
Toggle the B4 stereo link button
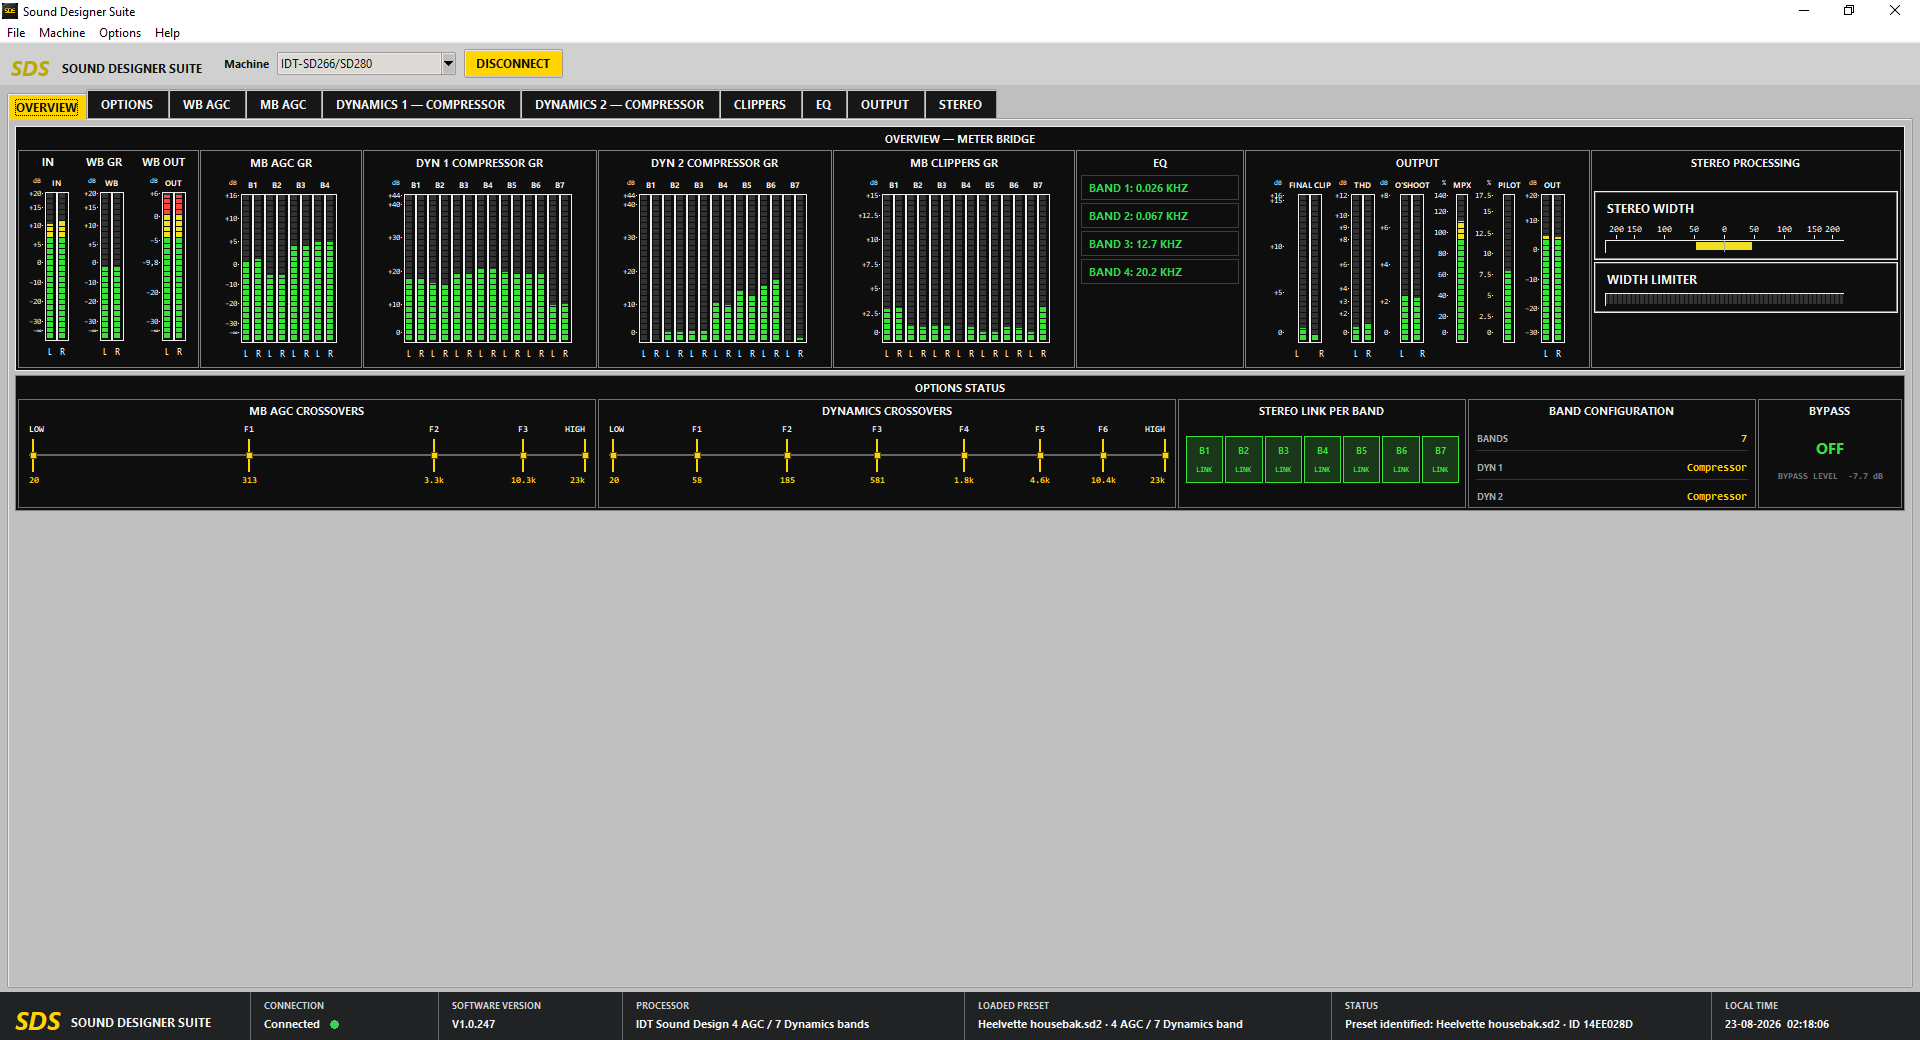point(1322,459)
